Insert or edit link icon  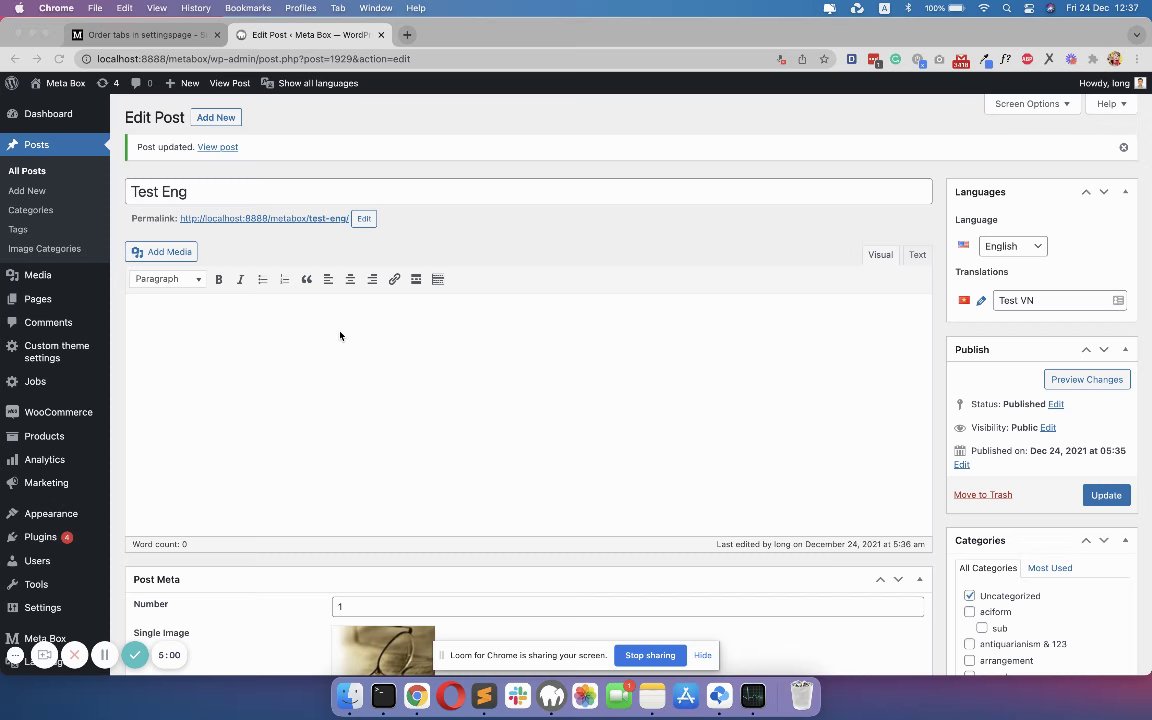(395, 279)
